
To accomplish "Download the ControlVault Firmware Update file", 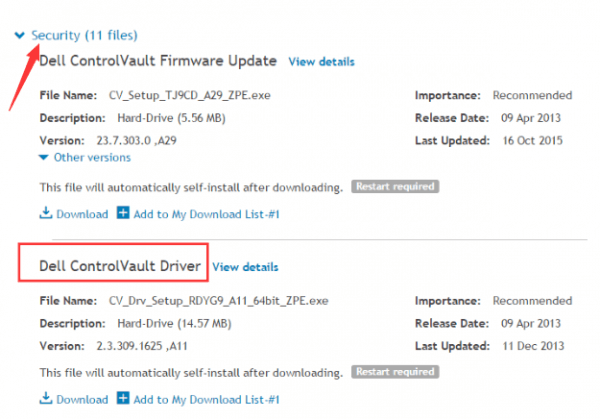I will pos(82,214).
